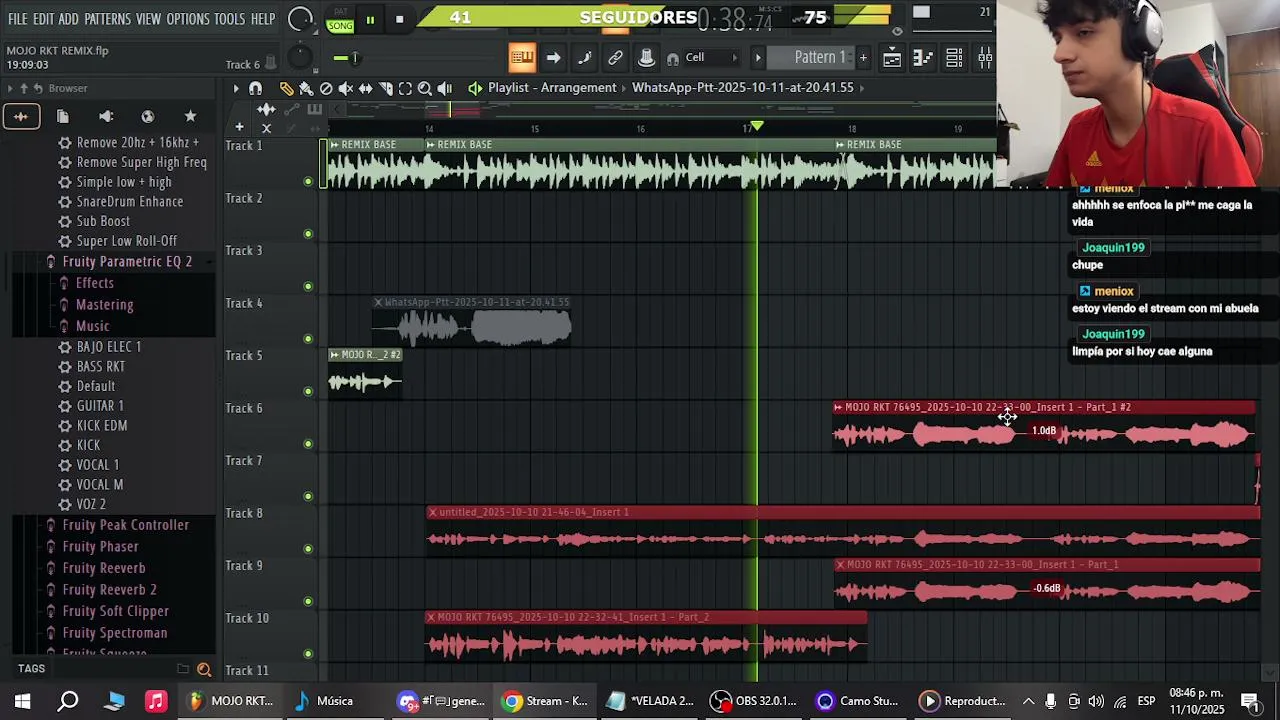Mute Track 2 via its green LED
The width and height of the screenshot is (1280, 720).
[x=308, y=234]
